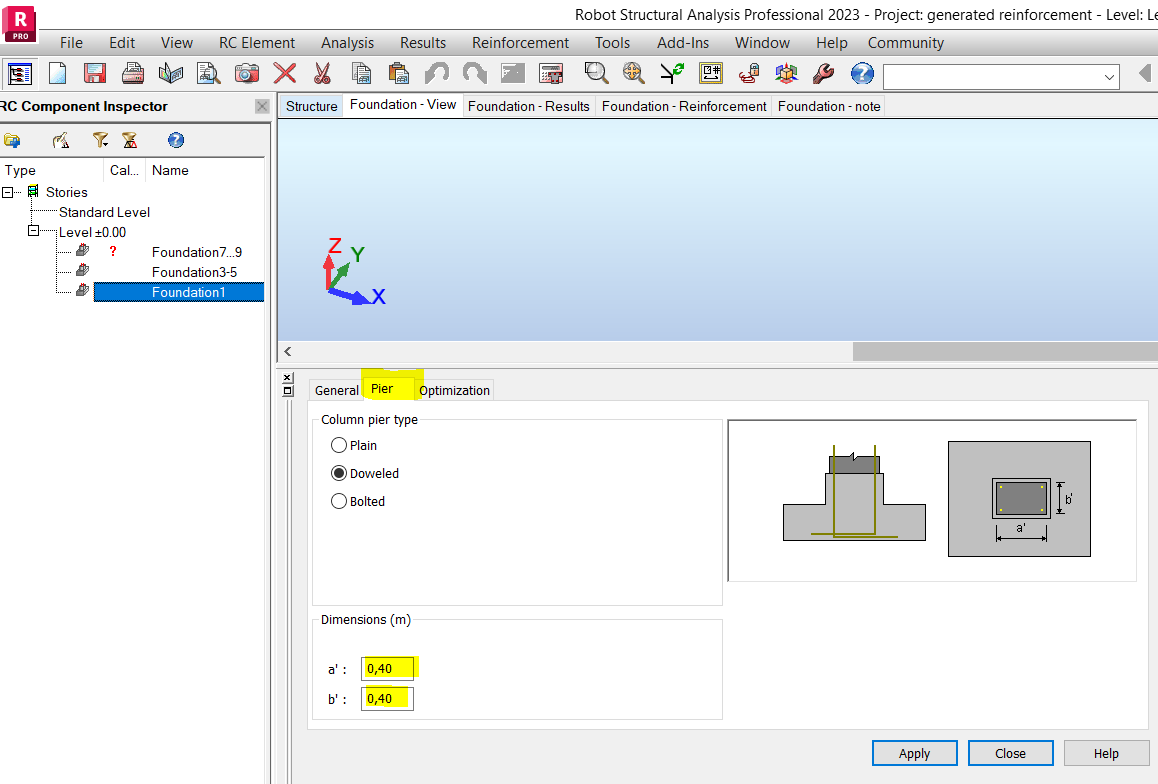Collapse the Level ±0.00 node
Screen dimensions: 1158x784
(31, 231)
